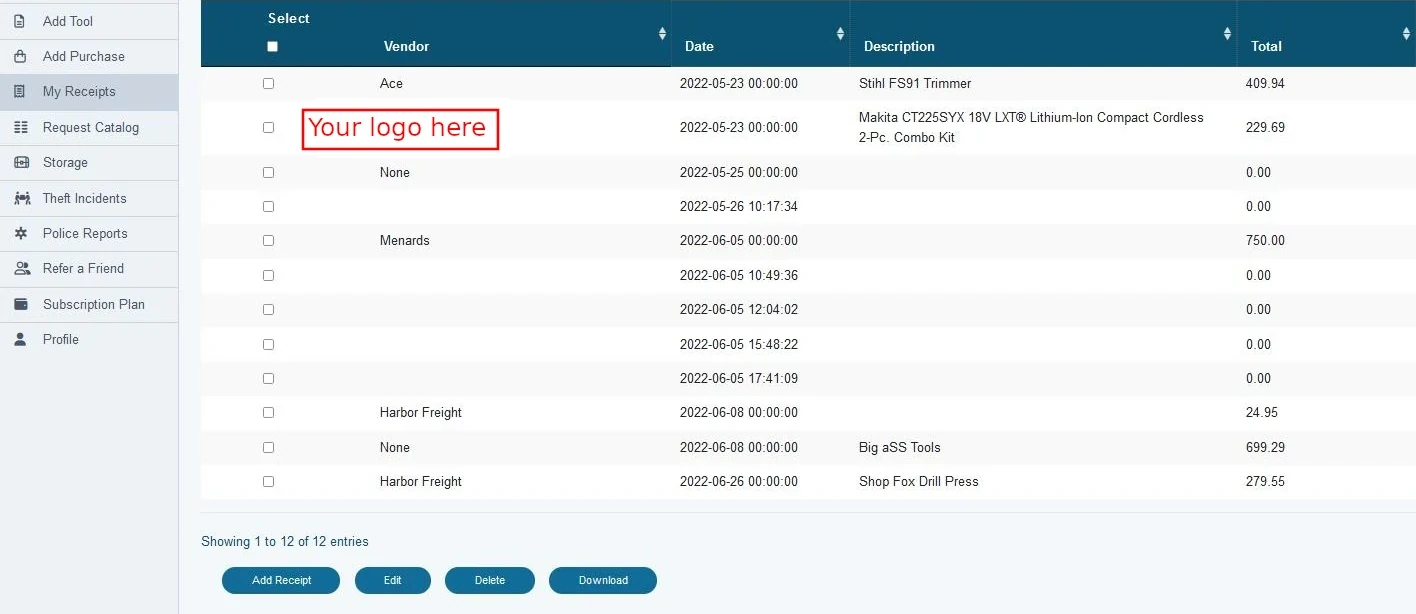Click the Refer a Friend icon
Image resolution: width=1416 pixels, height=614 pixels.
(22, 268)
